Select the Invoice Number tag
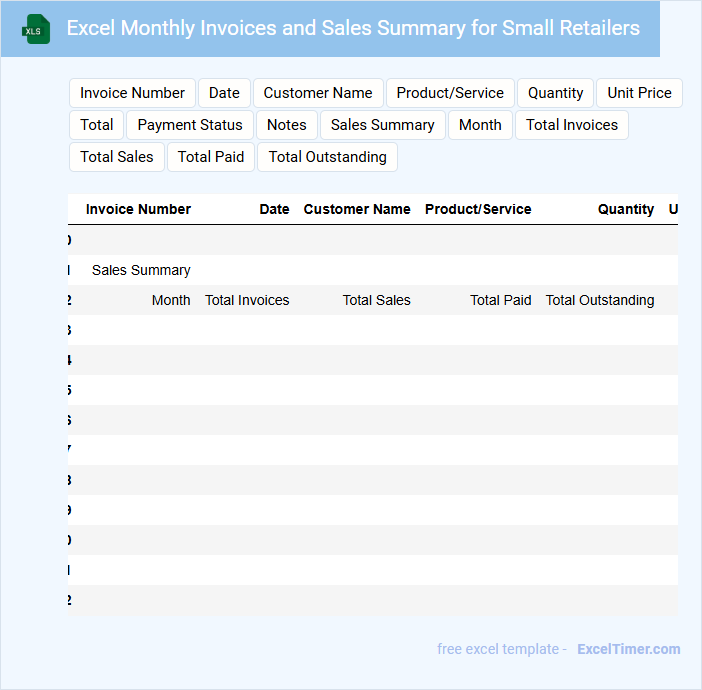The height and width of the screenshot is (690, 702). (x=132, y=93)
